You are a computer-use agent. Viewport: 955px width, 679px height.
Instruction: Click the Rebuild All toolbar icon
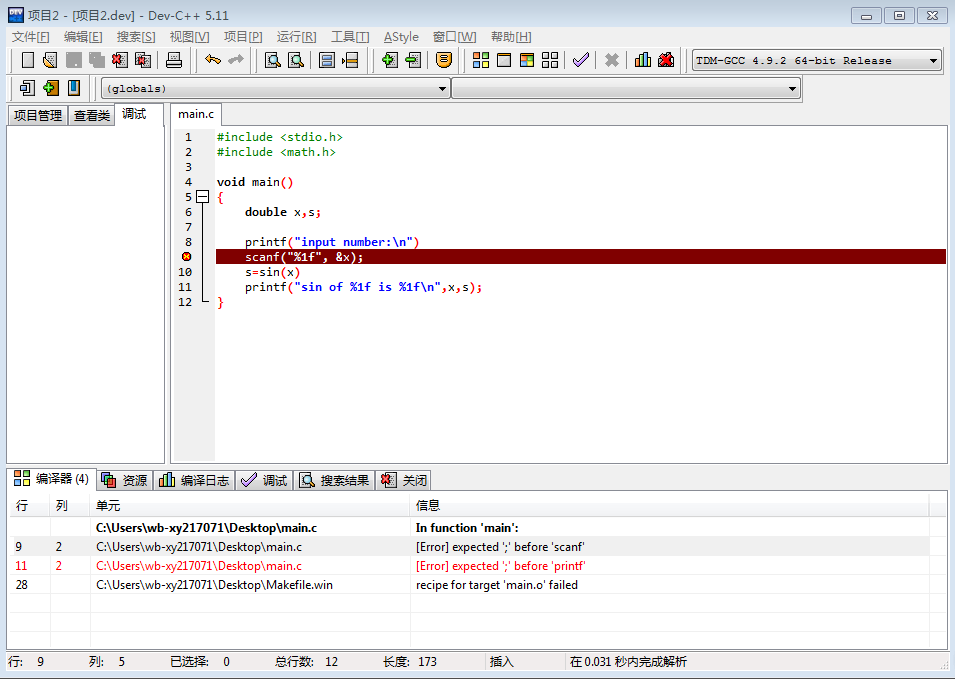click(x=550, y=60)
